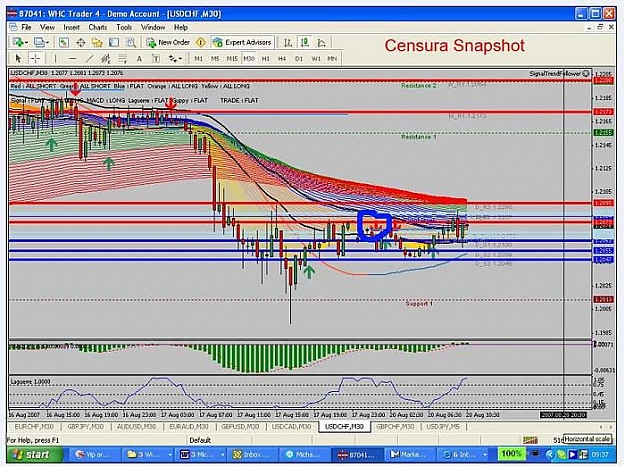Open the Window menu

(x=153, y=27)
